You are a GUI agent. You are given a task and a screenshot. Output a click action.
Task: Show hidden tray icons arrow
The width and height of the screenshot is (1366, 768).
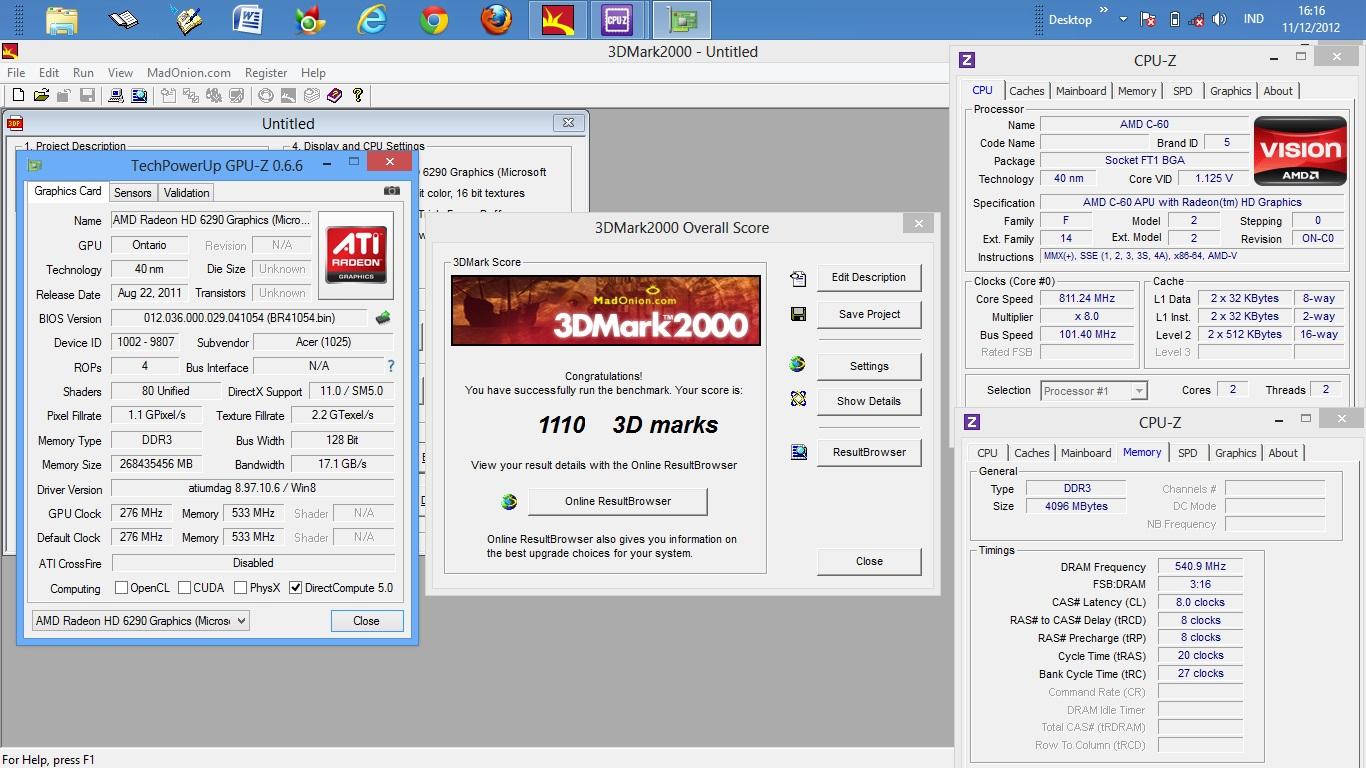coord(1123,19)
